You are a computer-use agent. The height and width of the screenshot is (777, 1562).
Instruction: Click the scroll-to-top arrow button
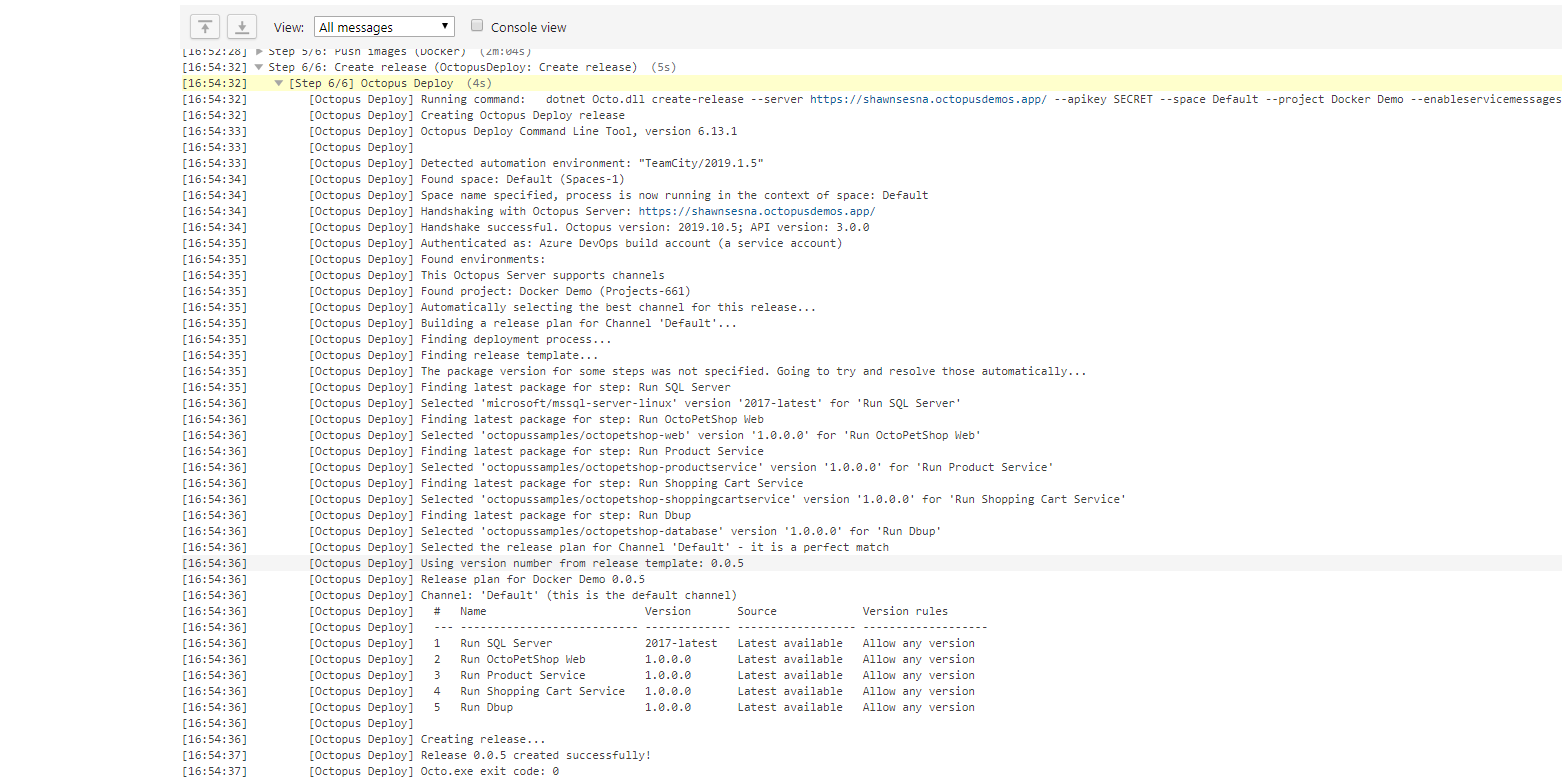pyautogui.click(x=205, y=27)
